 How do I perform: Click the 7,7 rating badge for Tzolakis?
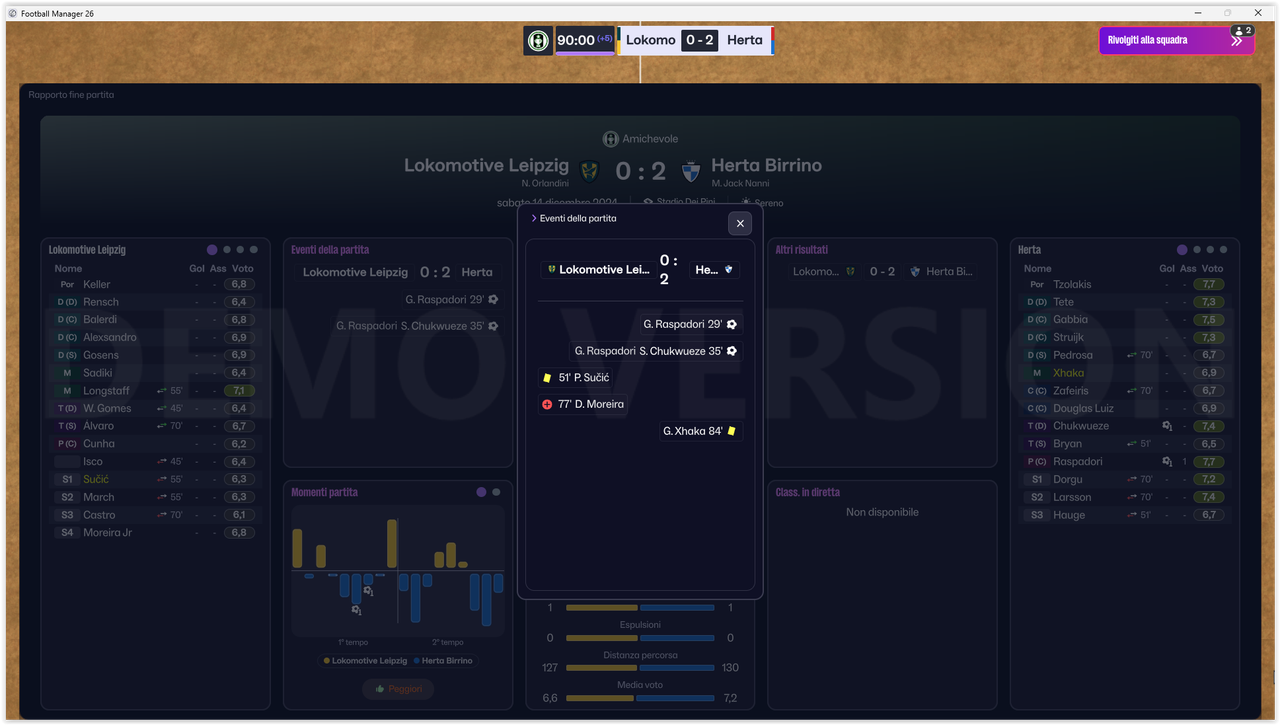1210,285
